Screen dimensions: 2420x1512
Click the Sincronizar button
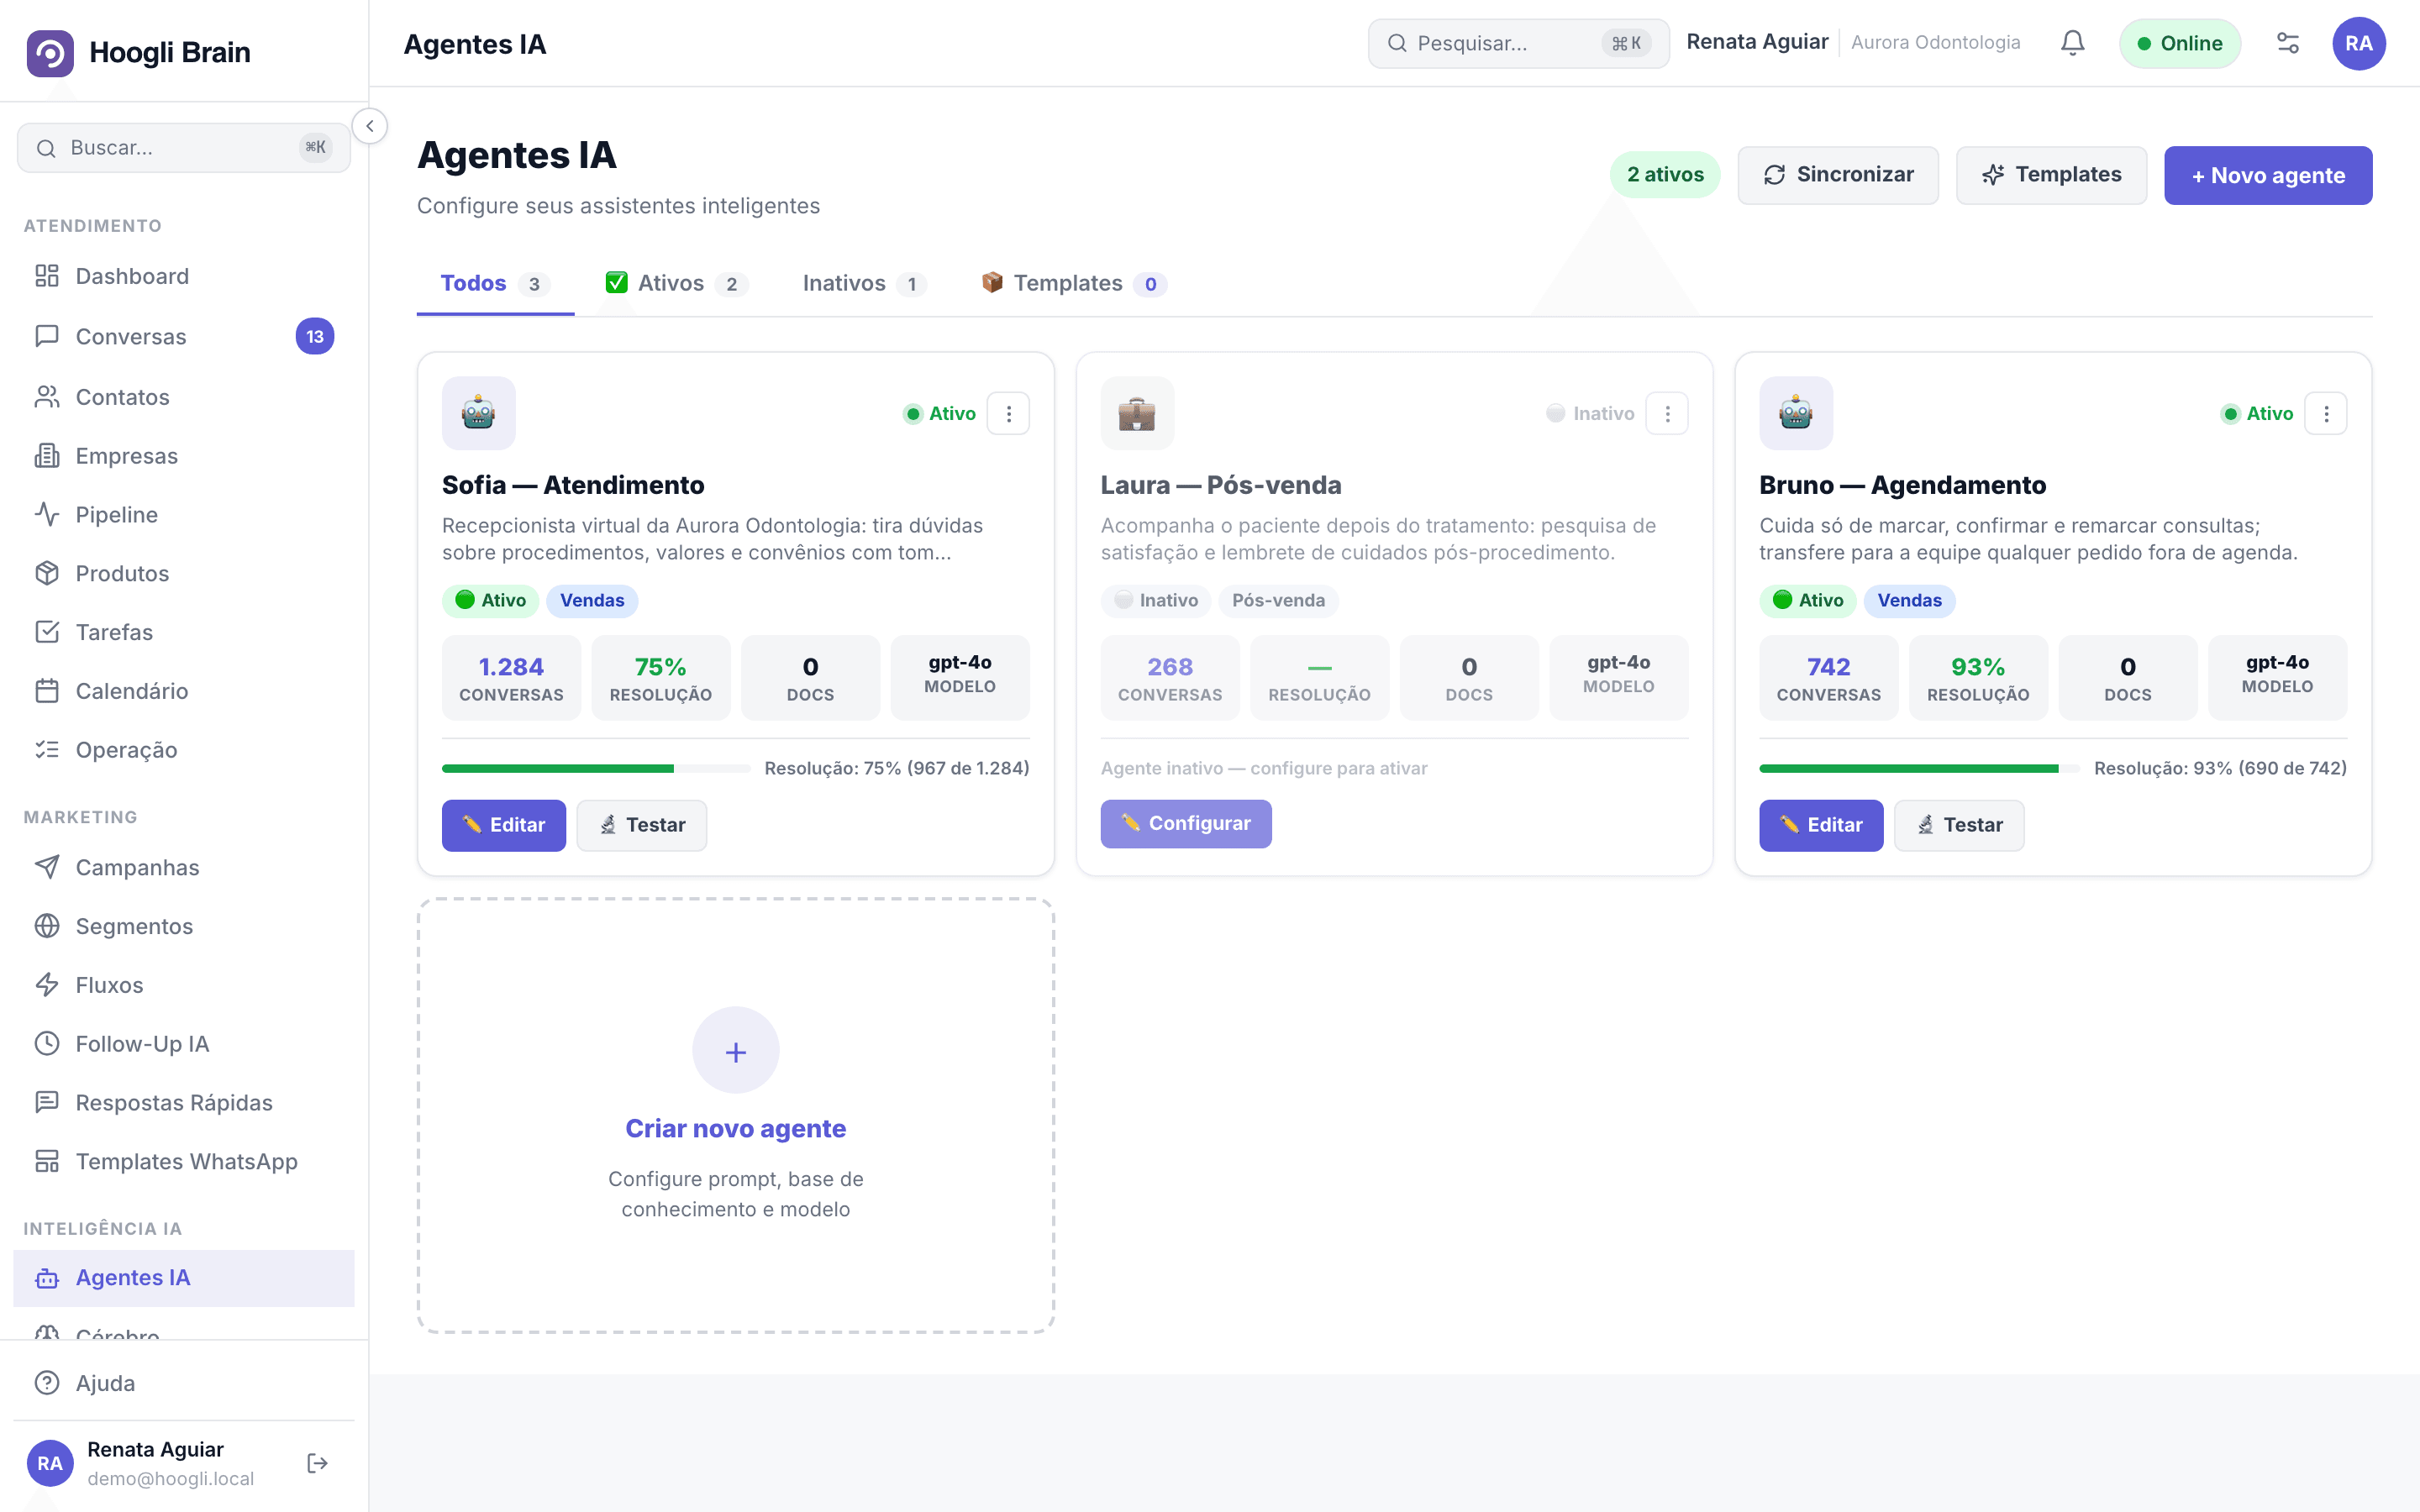[x=1838, y=175]
